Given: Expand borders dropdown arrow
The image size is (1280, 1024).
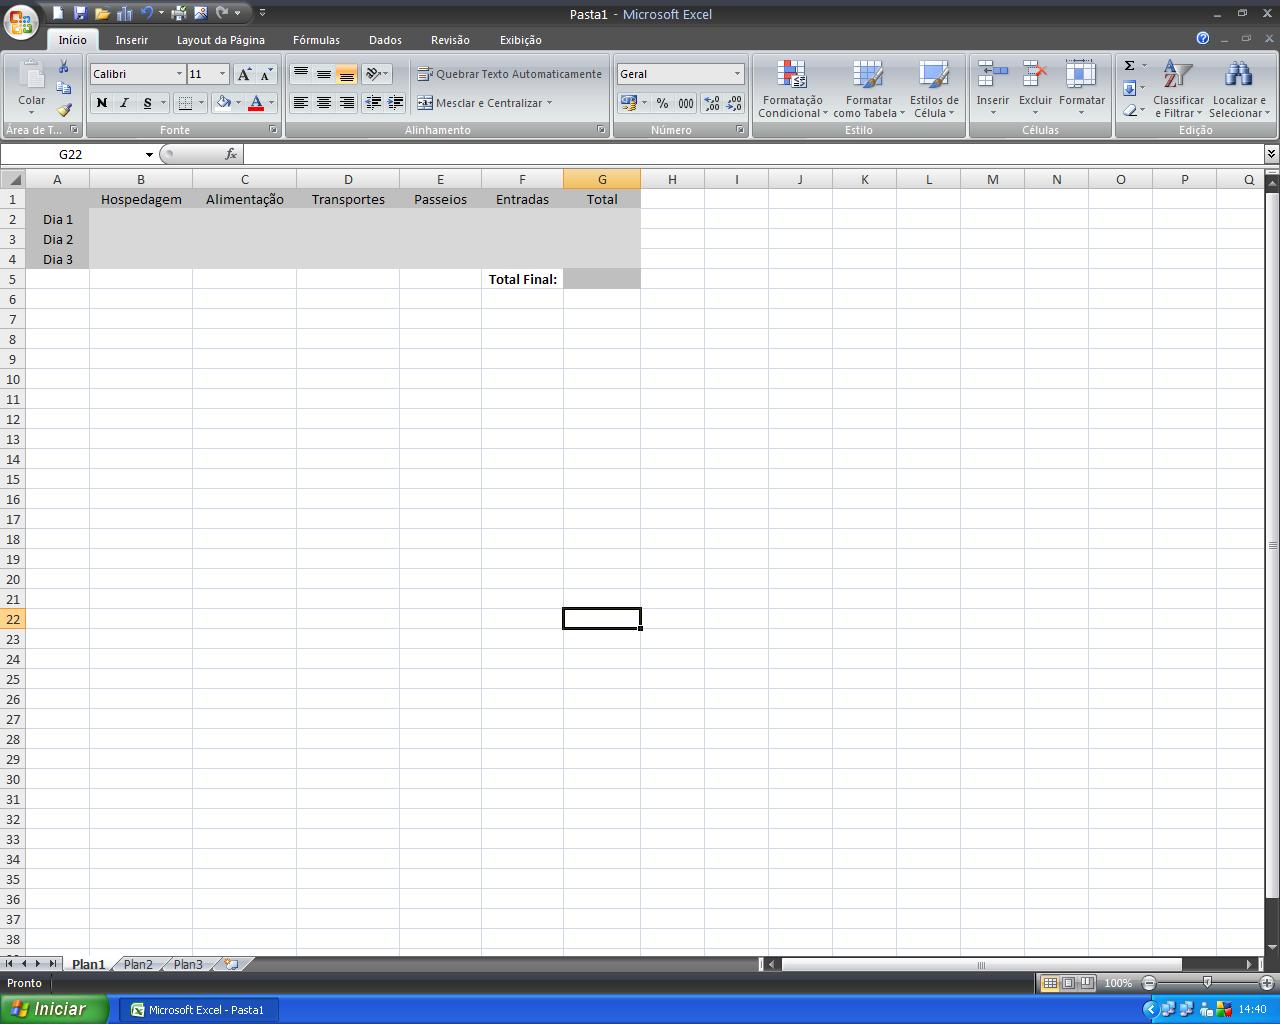Looking at the screenshot, I should tap(201, 103).
